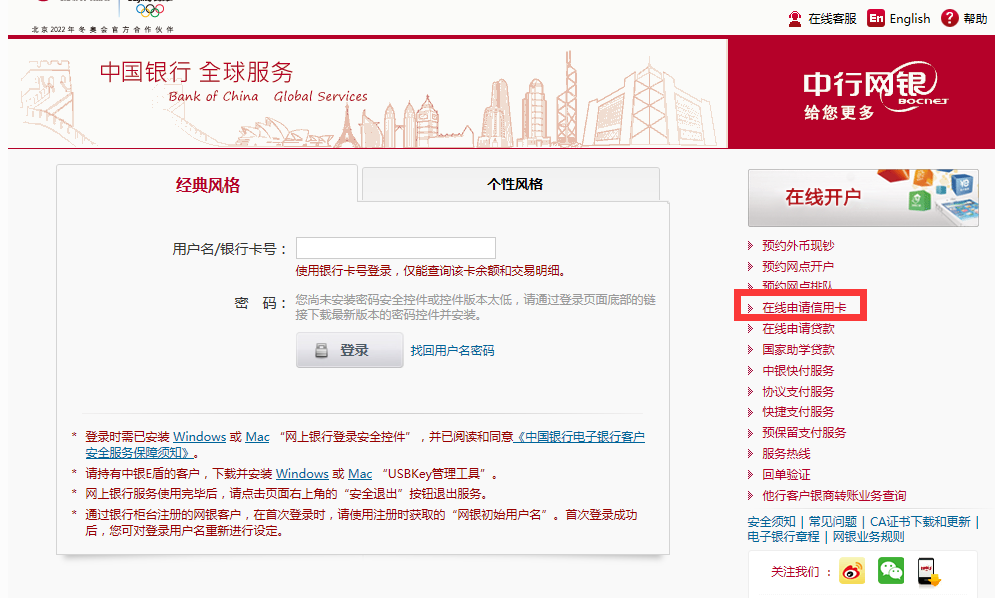Click the 帮助 question mark icon
The image size is (995, 598).
coord(949,18)
